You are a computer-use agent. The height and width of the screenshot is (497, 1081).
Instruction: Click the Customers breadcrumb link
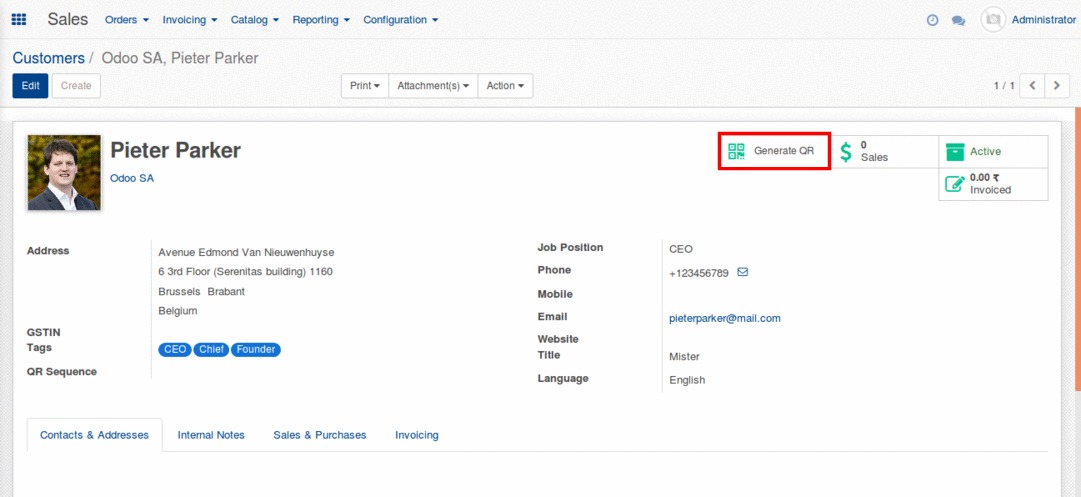click(x=48, y=58)
